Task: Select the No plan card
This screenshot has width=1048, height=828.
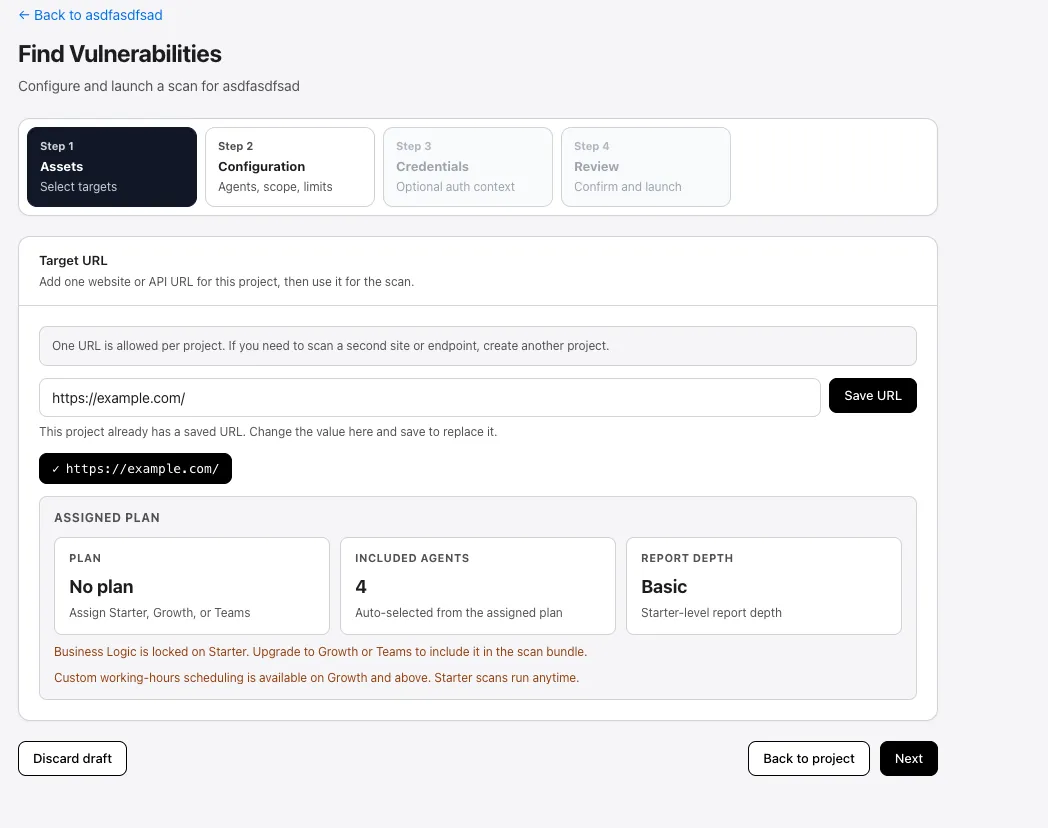Action: [191, 585]
